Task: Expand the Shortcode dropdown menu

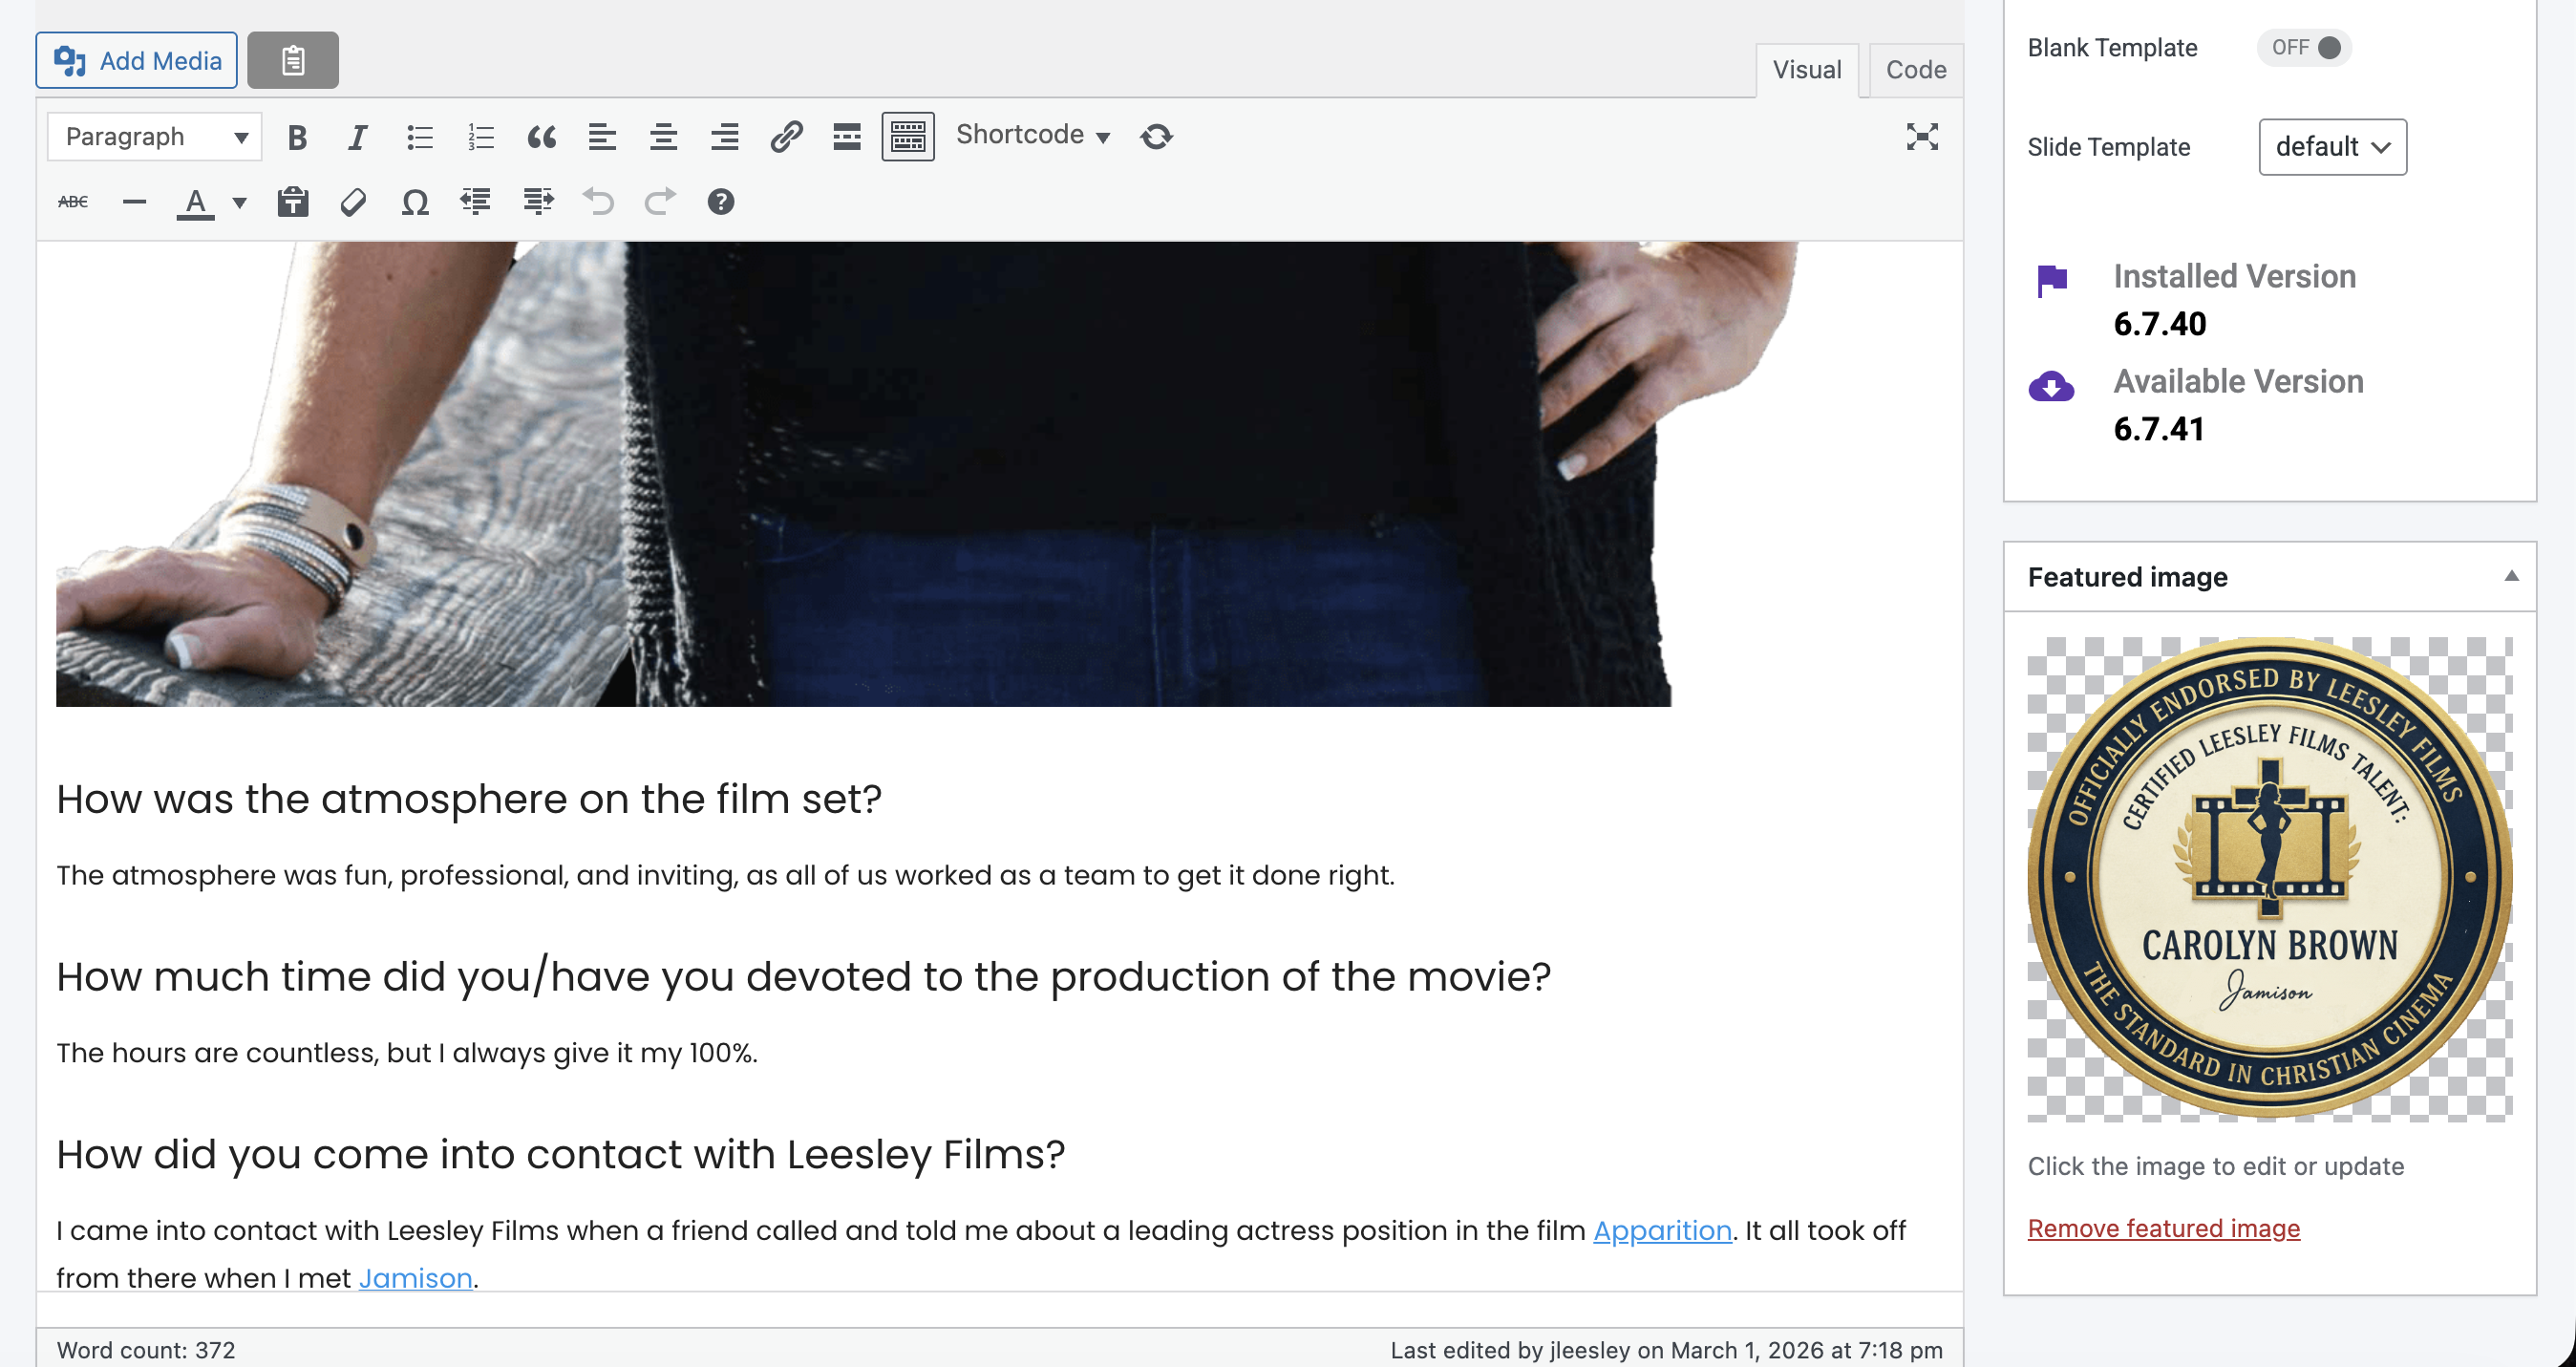Action: pyautogui.click(x=1032, y=135)
